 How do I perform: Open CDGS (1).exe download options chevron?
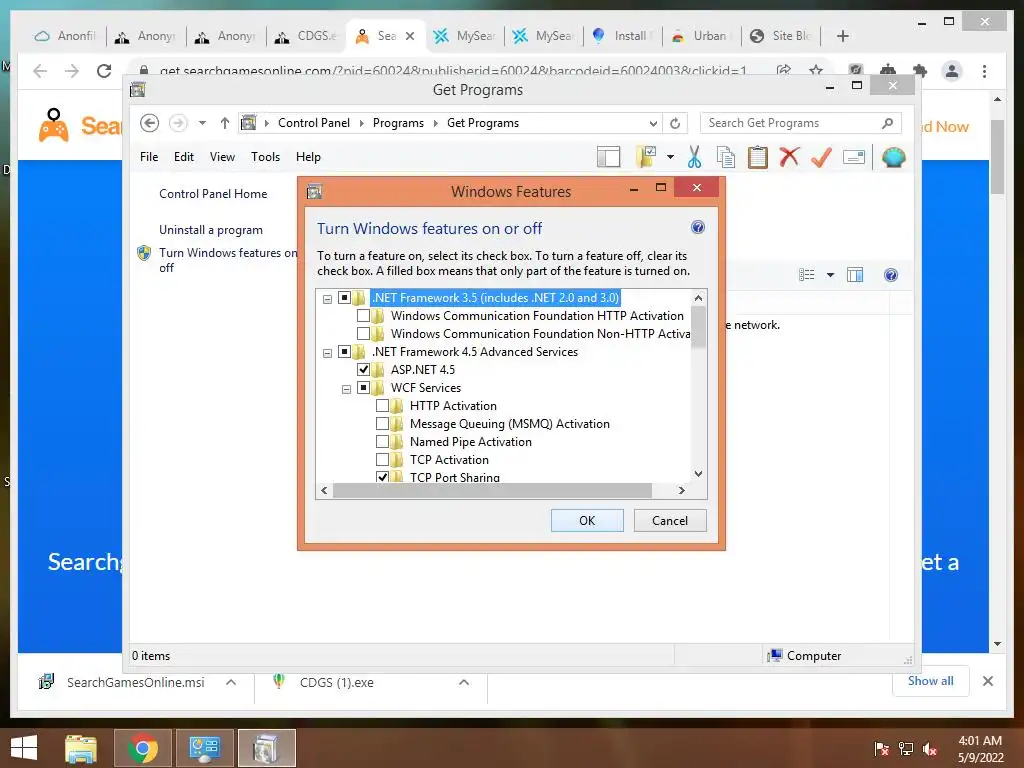(x=464, y=682)
